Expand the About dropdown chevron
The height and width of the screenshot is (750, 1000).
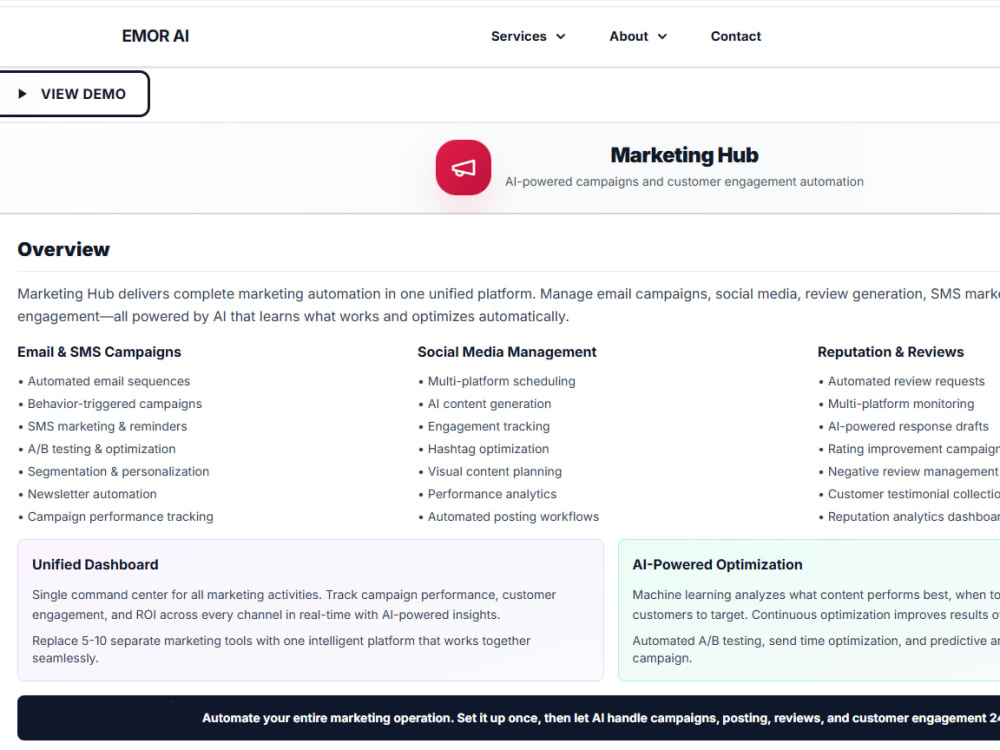click(x=662, y=36)
